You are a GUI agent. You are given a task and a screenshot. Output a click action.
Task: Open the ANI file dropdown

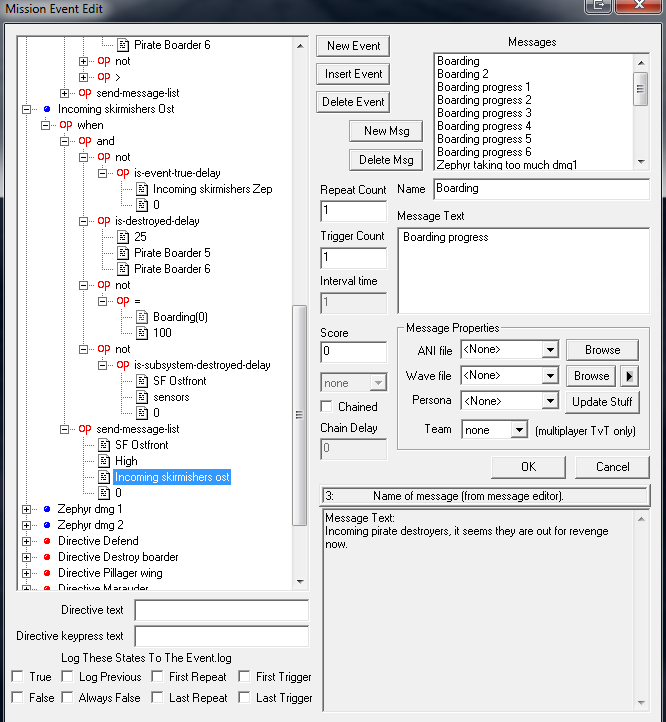[x=550, y=350]
